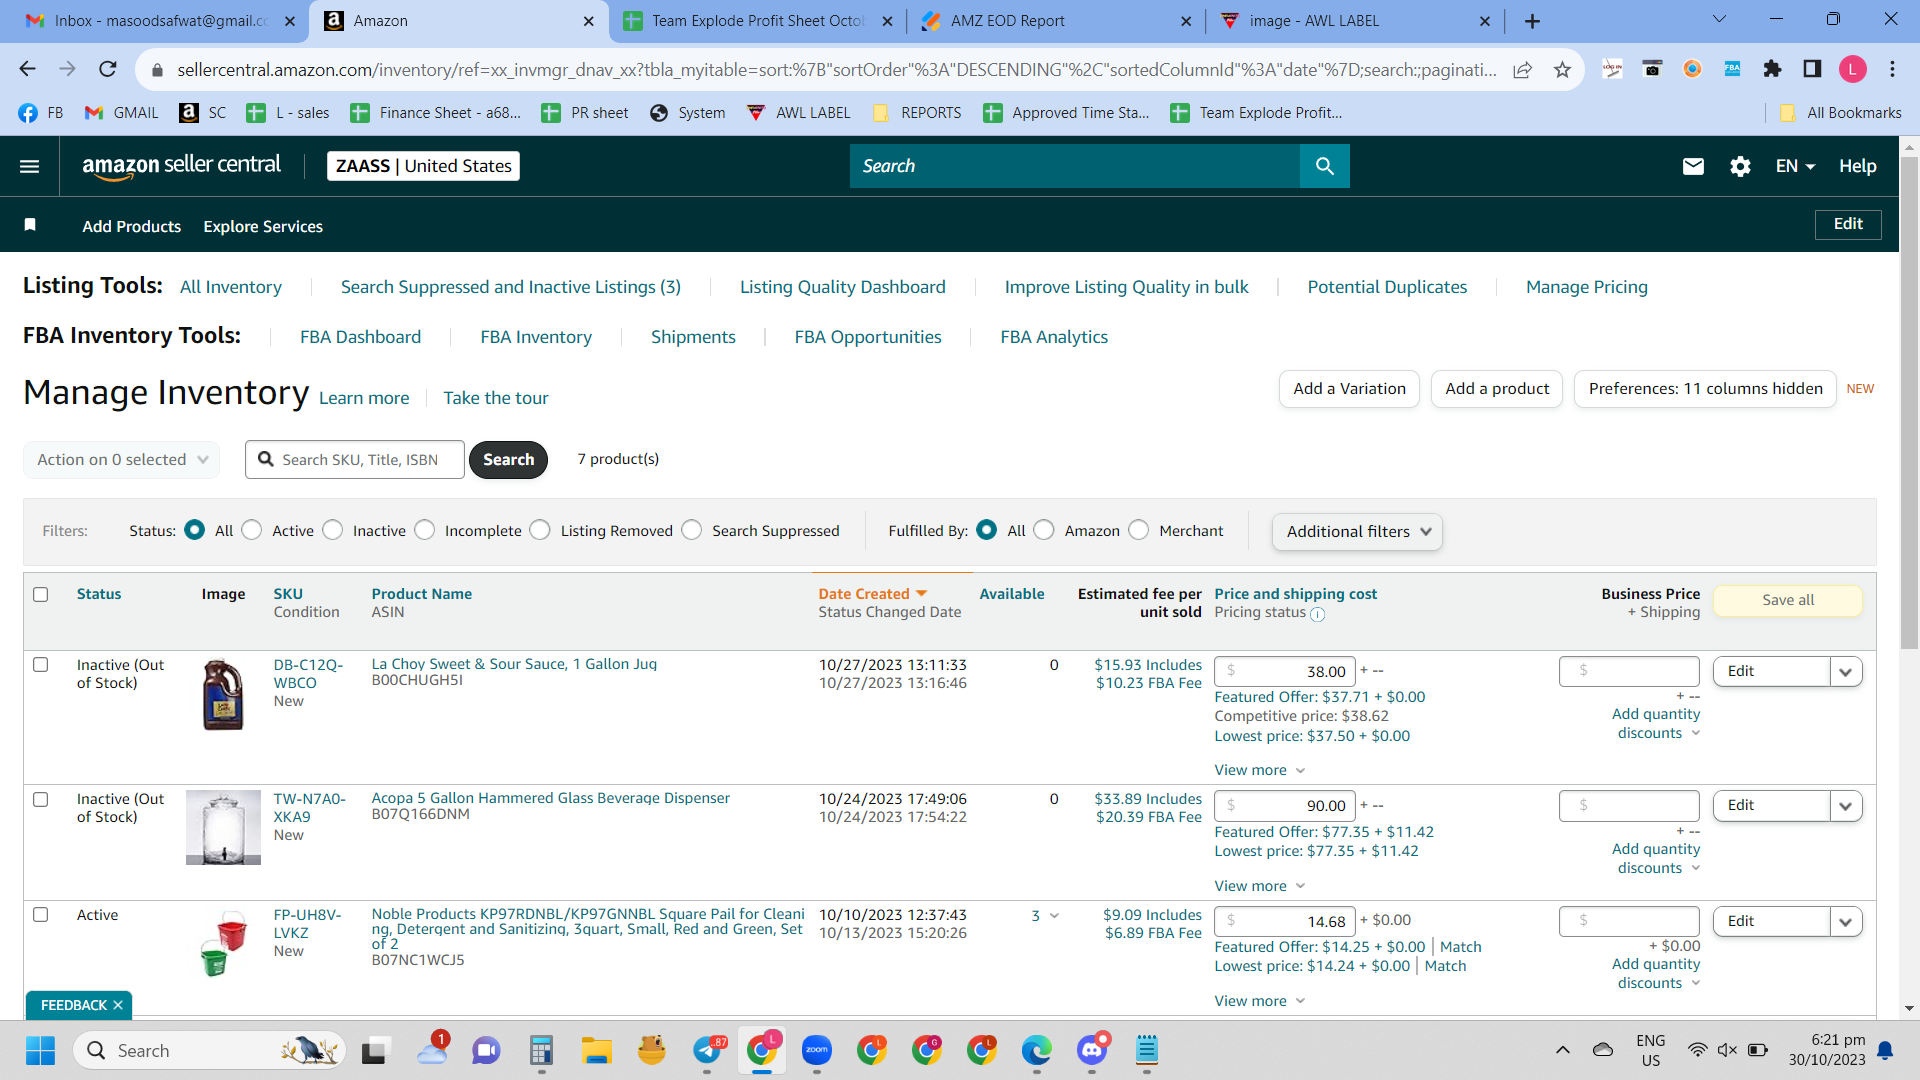Open the AWL LABEL bookmark
This screenshot has width=1920, height=1080.
(x=799, y=113)
